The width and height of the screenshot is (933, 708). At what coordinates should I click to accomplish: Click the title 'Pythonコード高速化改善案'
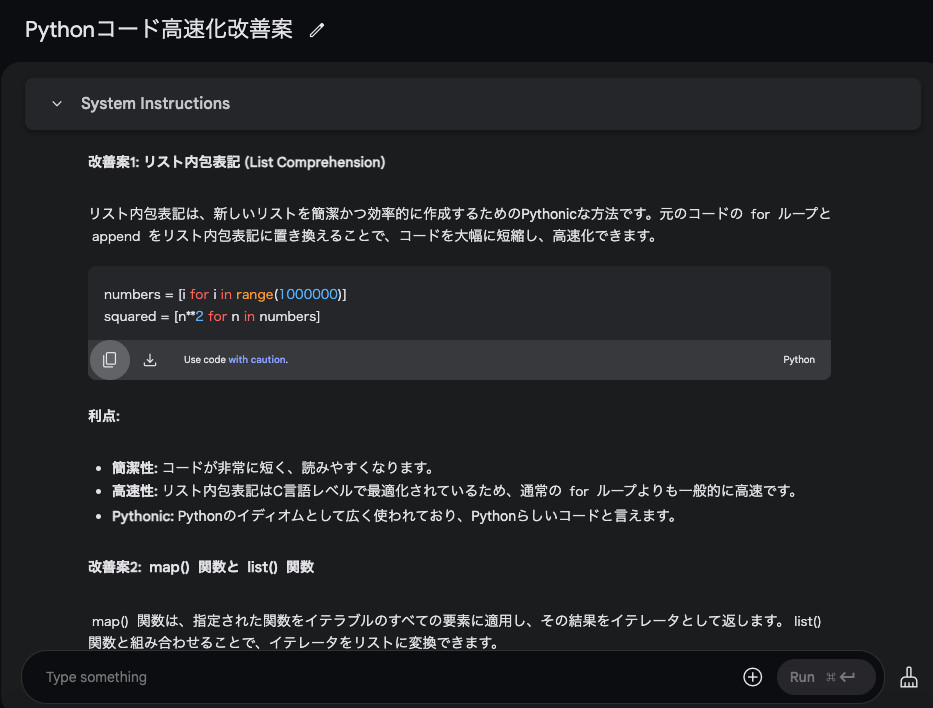click(159, 29)
